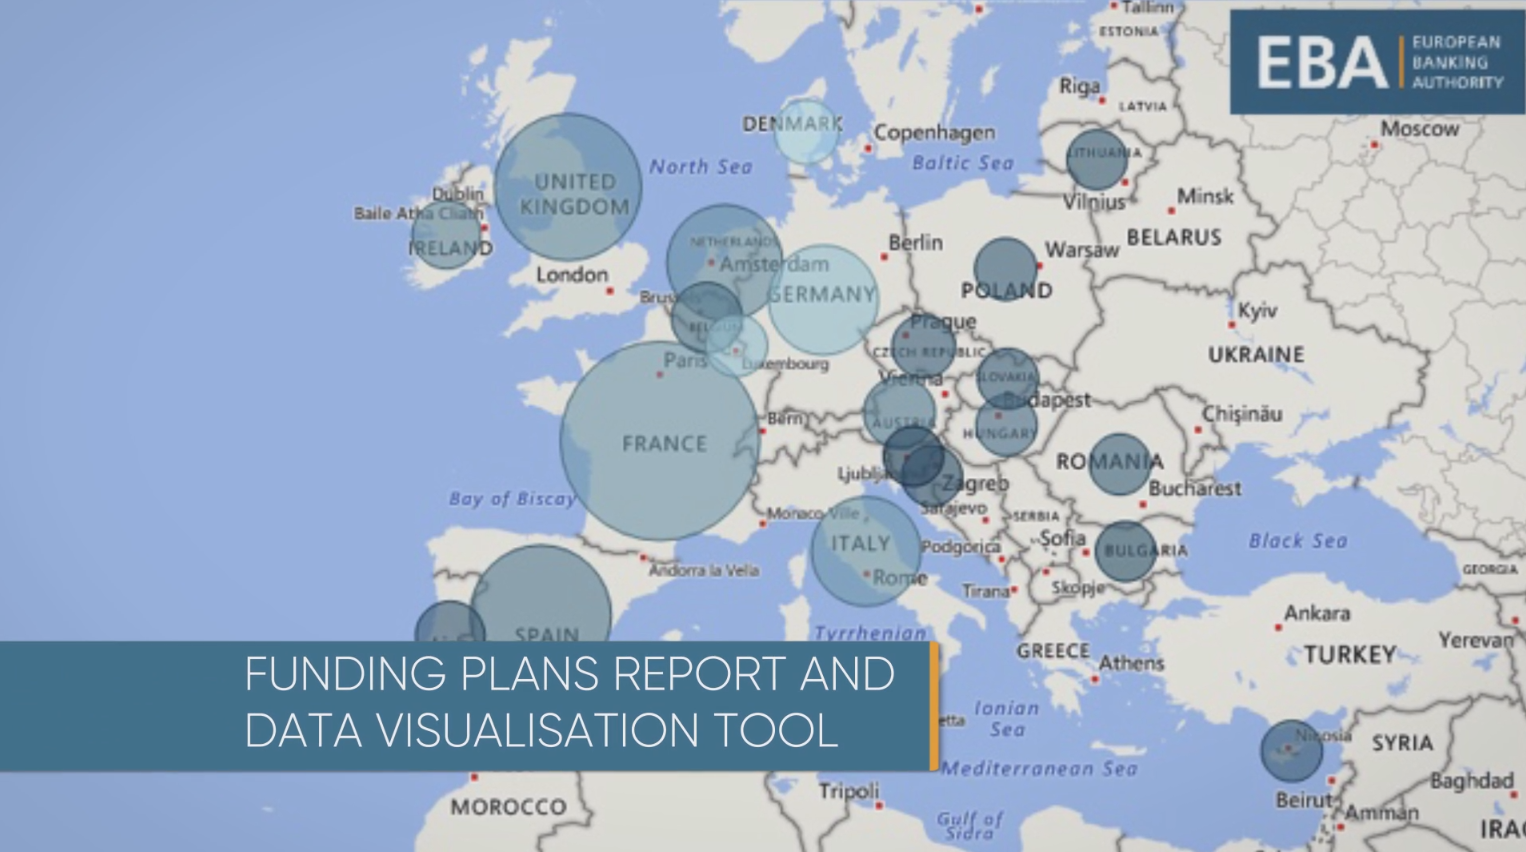Select the Slovakia data bubble
This screenshot has height=852, width=1526.
pyautogui.click(x=1008, y=378)
